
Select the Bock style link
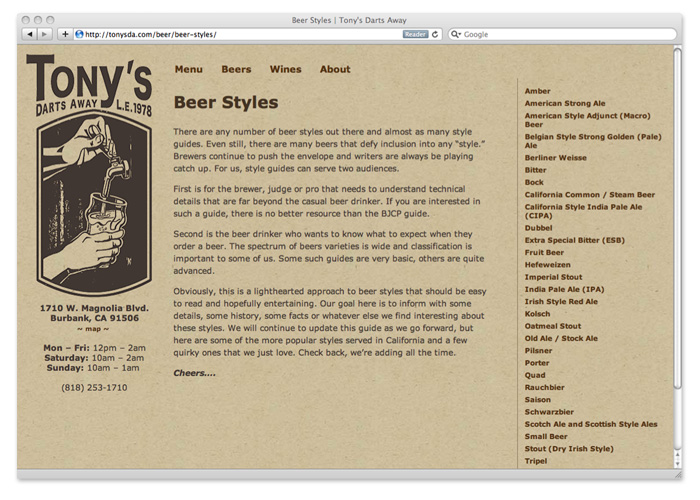pos(534,183)
